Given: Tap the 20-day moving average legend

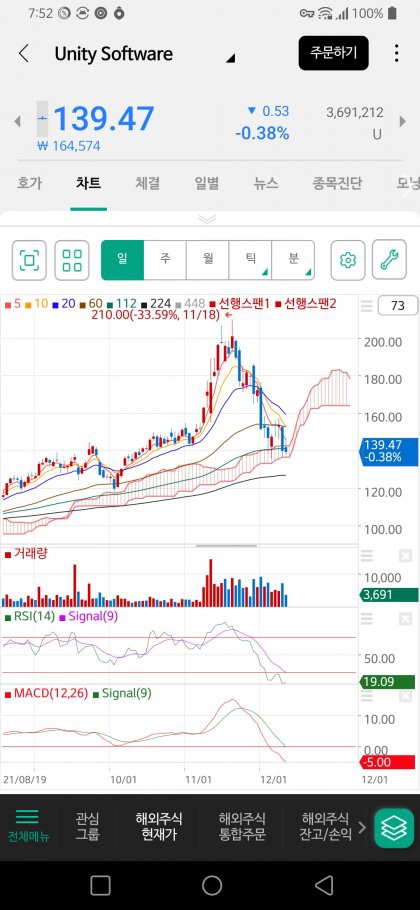Looking at the screenshot, I should (x=64, y=304).
